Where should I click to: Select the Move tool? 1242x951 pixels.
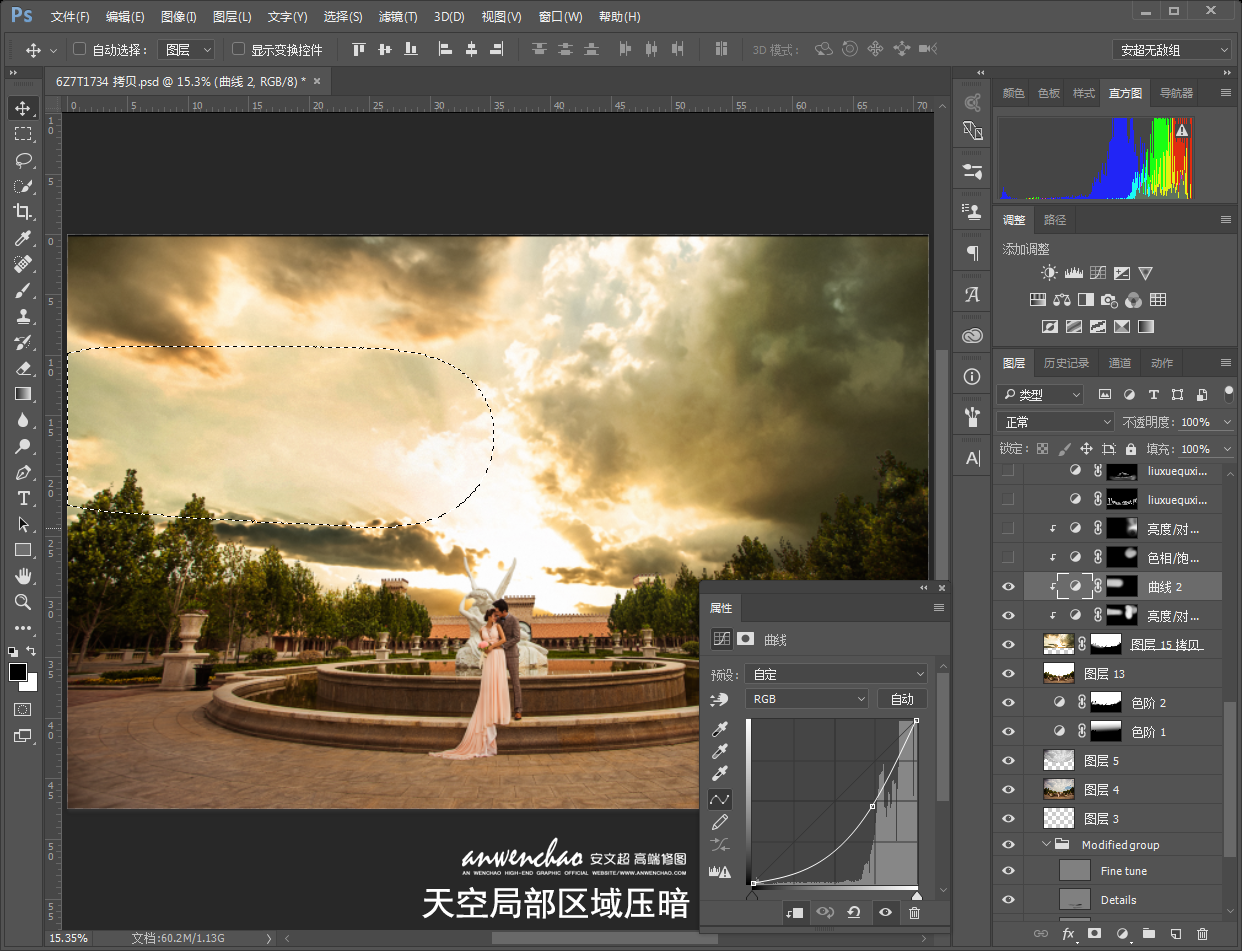(x=23, y=108)
